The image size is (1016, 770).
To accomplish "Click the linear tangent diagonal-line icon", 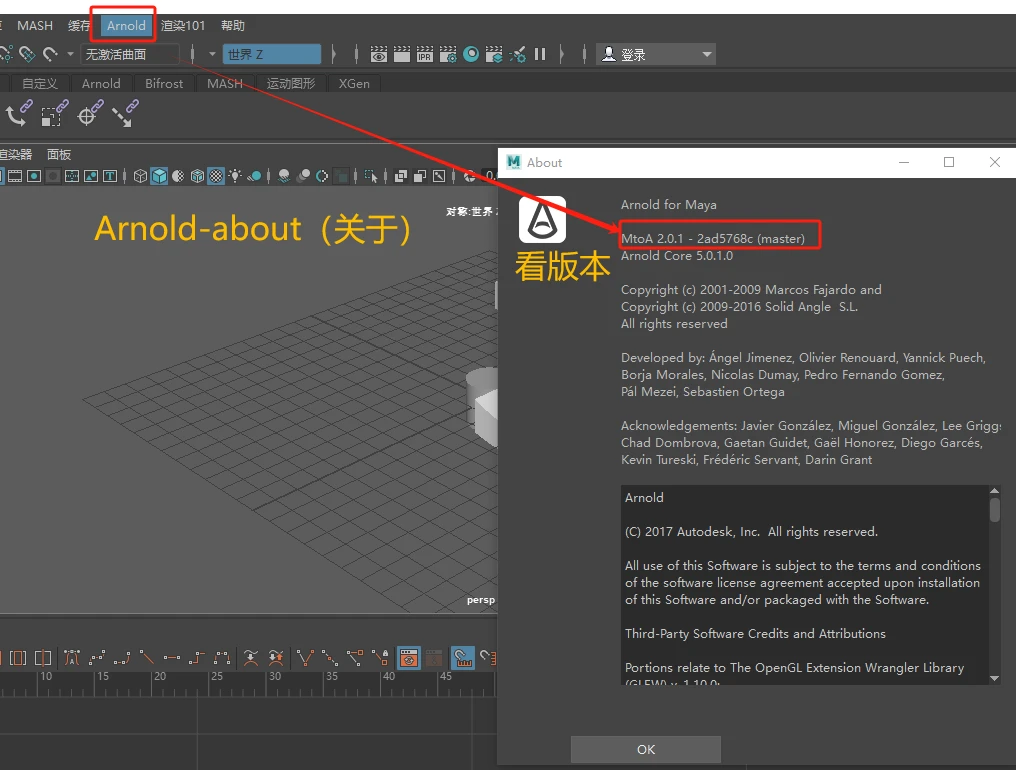I will click(147, 658).
